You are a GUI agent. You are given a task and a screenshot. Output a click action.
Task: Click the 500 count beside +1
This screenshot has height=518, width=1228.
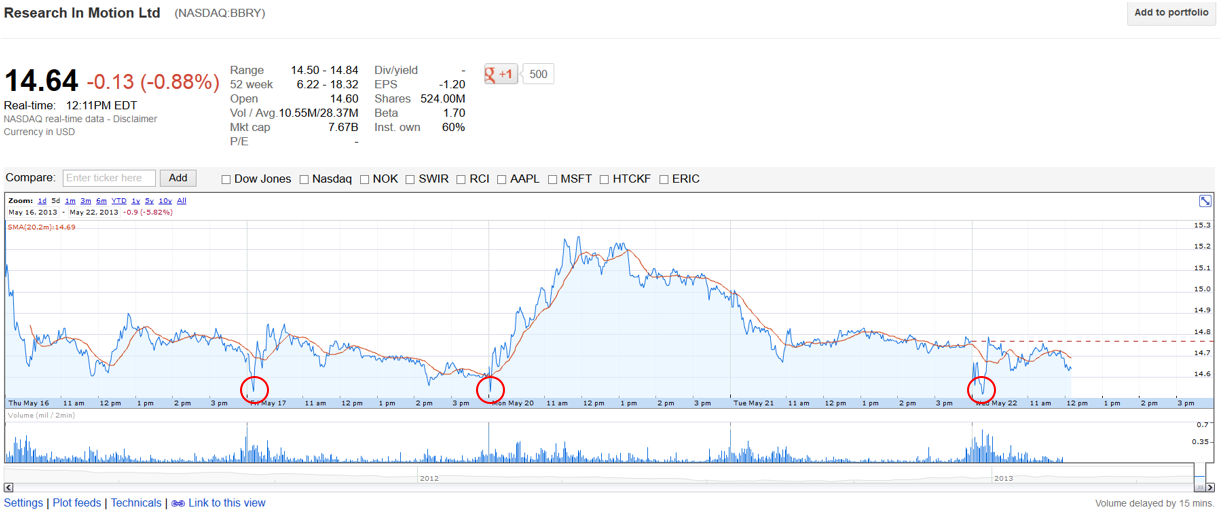click(538, 74)
